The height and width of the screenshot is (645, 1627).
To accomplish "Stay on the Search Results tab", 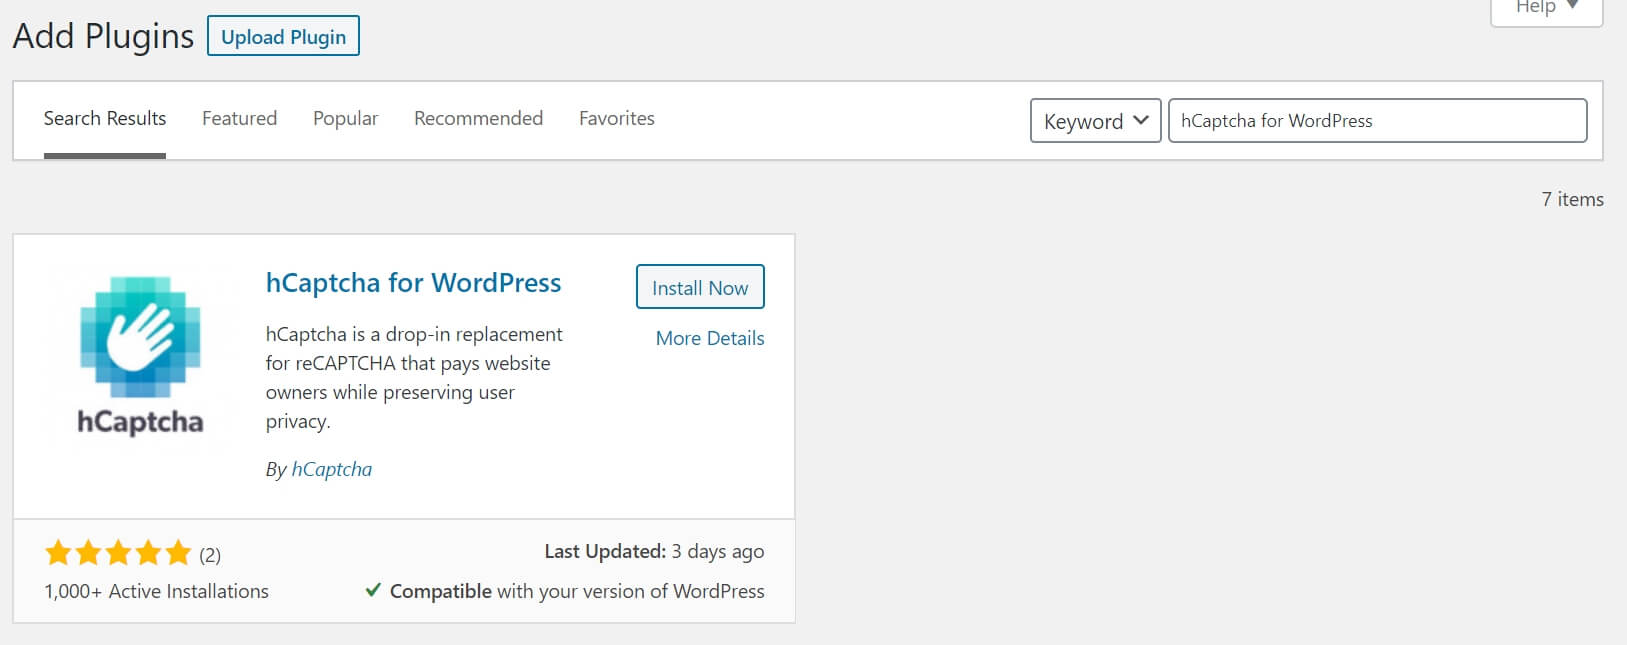I will [x=104, y=118].
